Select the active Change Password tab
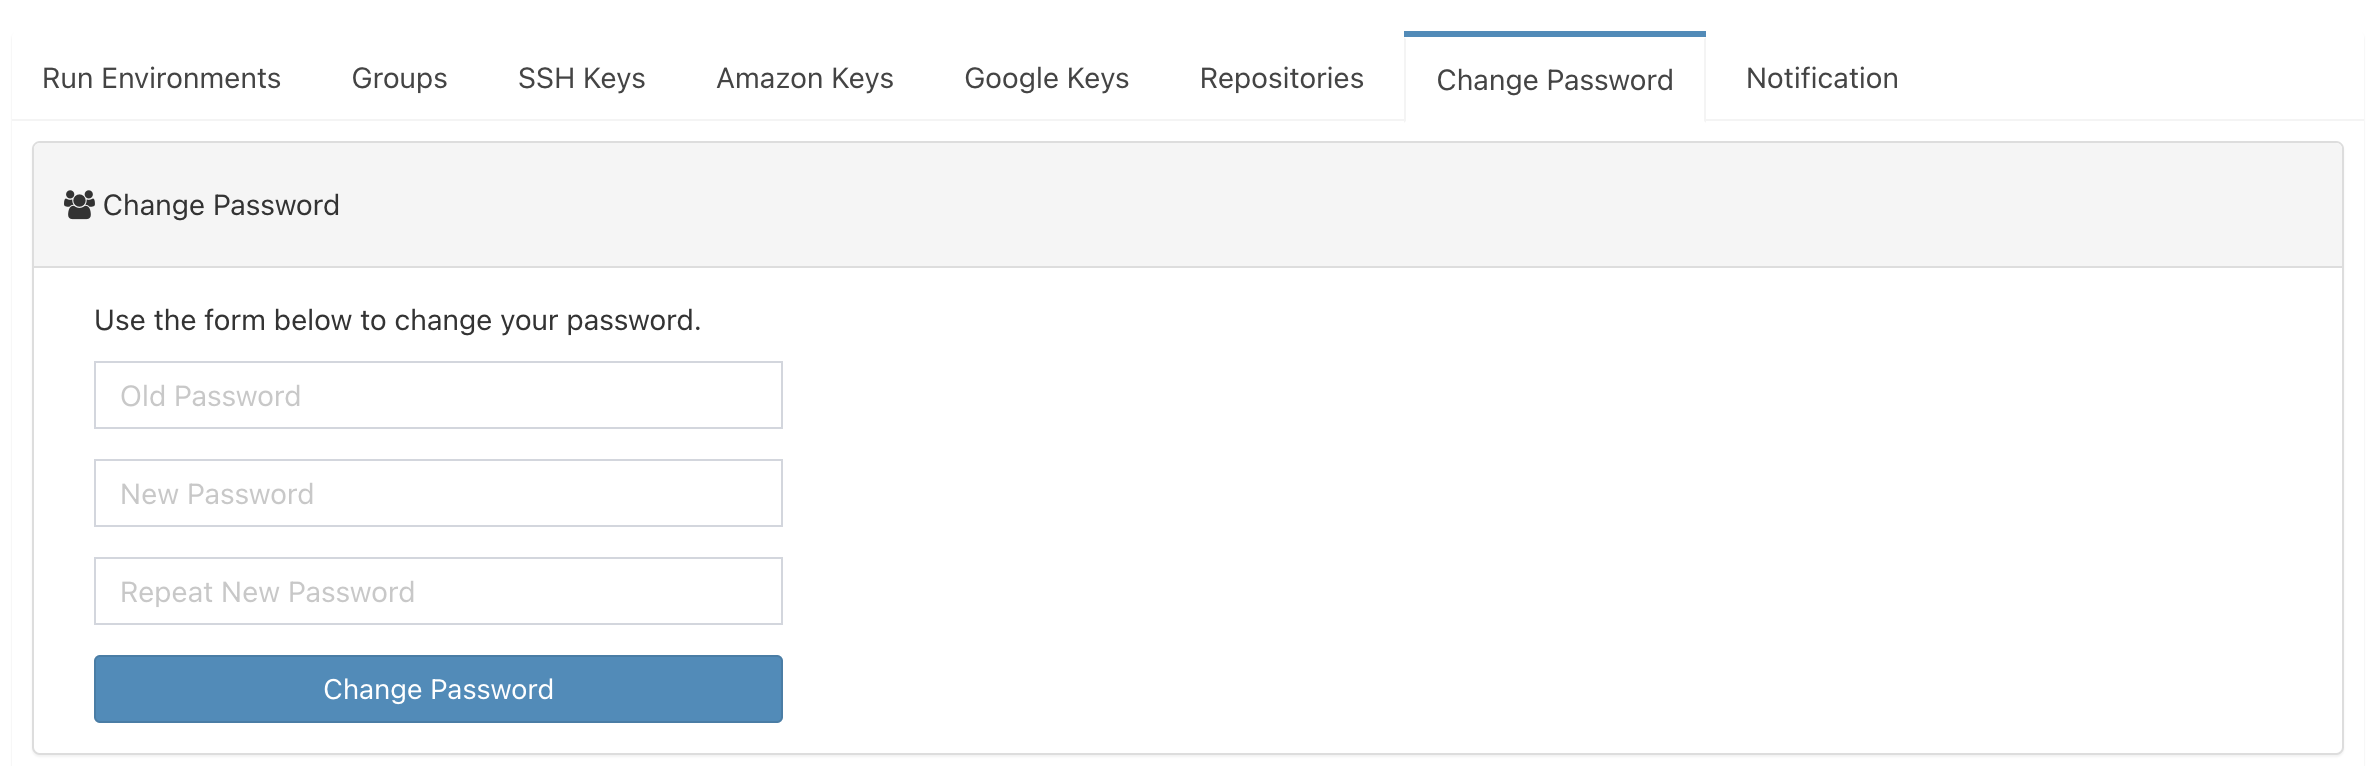The height and width of the screenshot is (766, 2366). 1554,79
